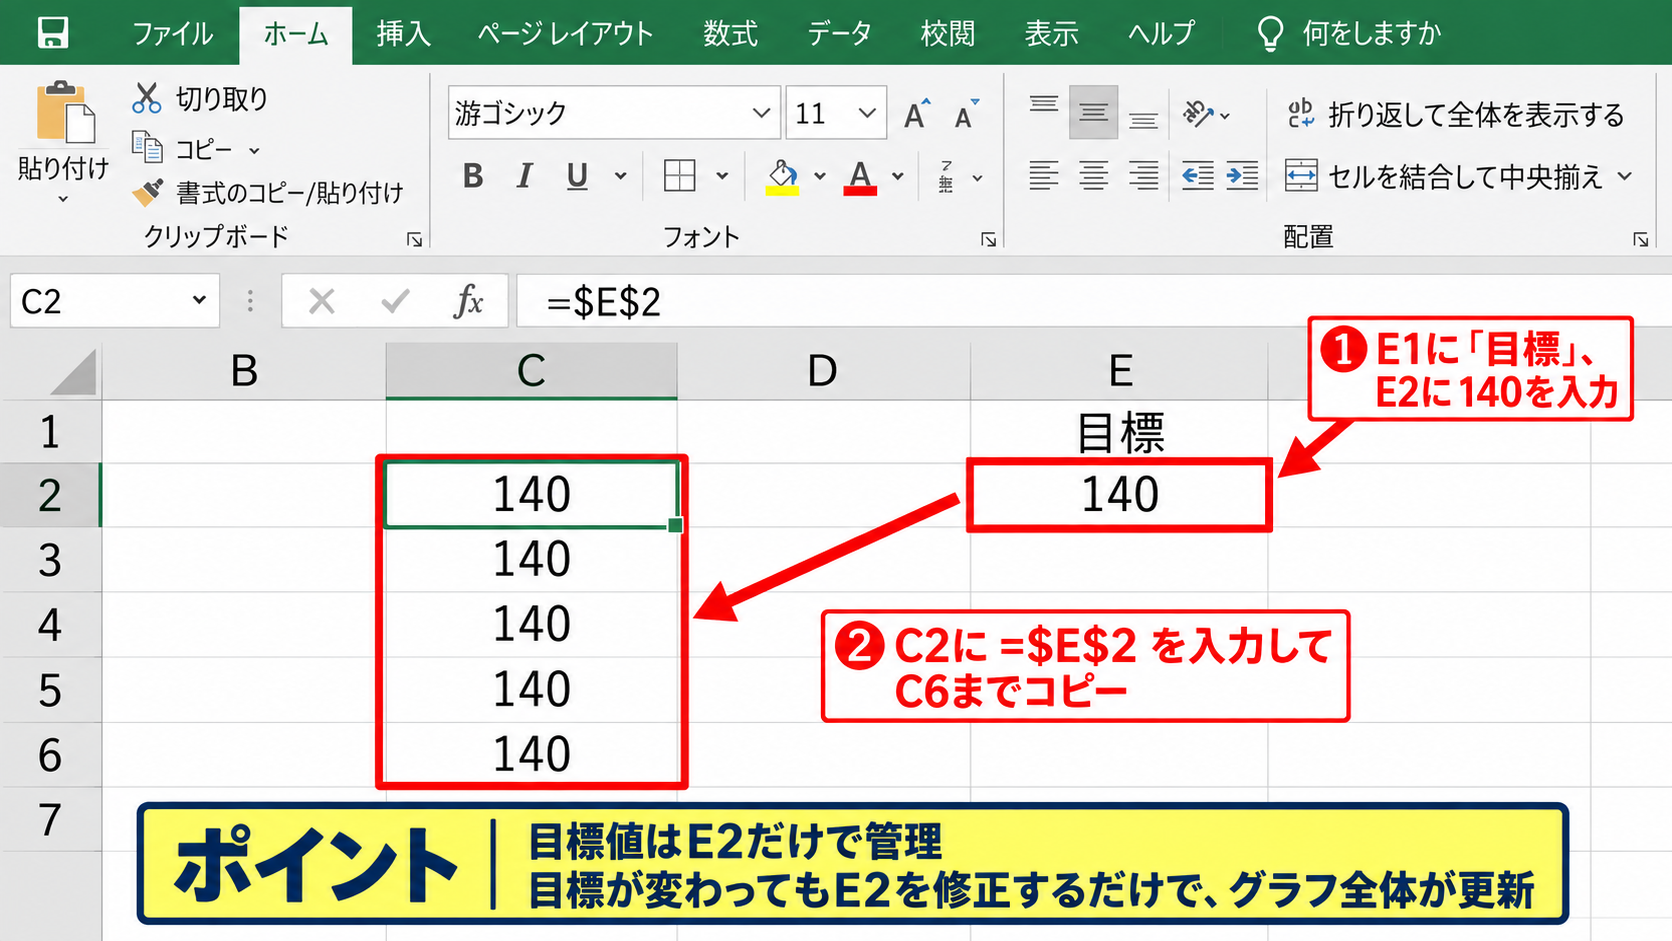Expand the Name Box dropdown arrow
The image size is (1672, 941).
tap(199, 300)
